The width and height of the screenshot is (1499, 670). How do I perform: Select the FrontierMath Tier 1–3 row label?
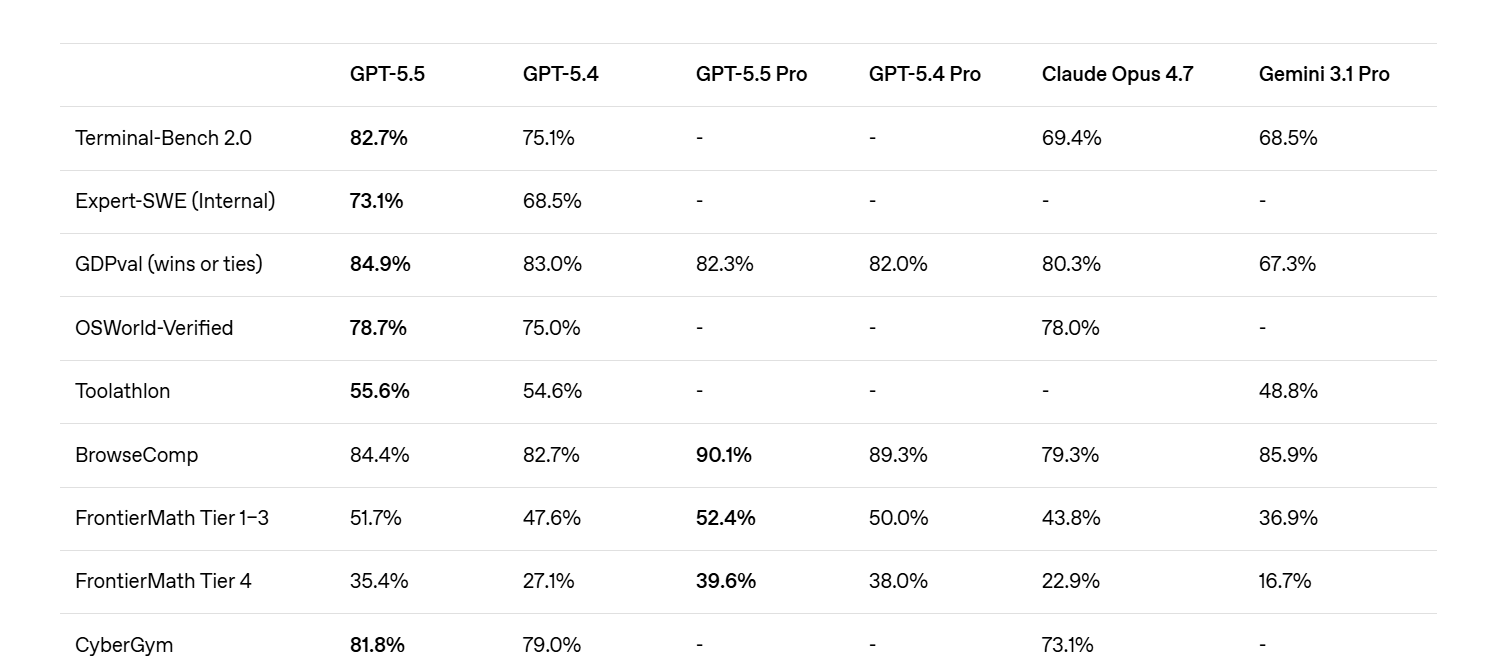[x=172, y=518]
